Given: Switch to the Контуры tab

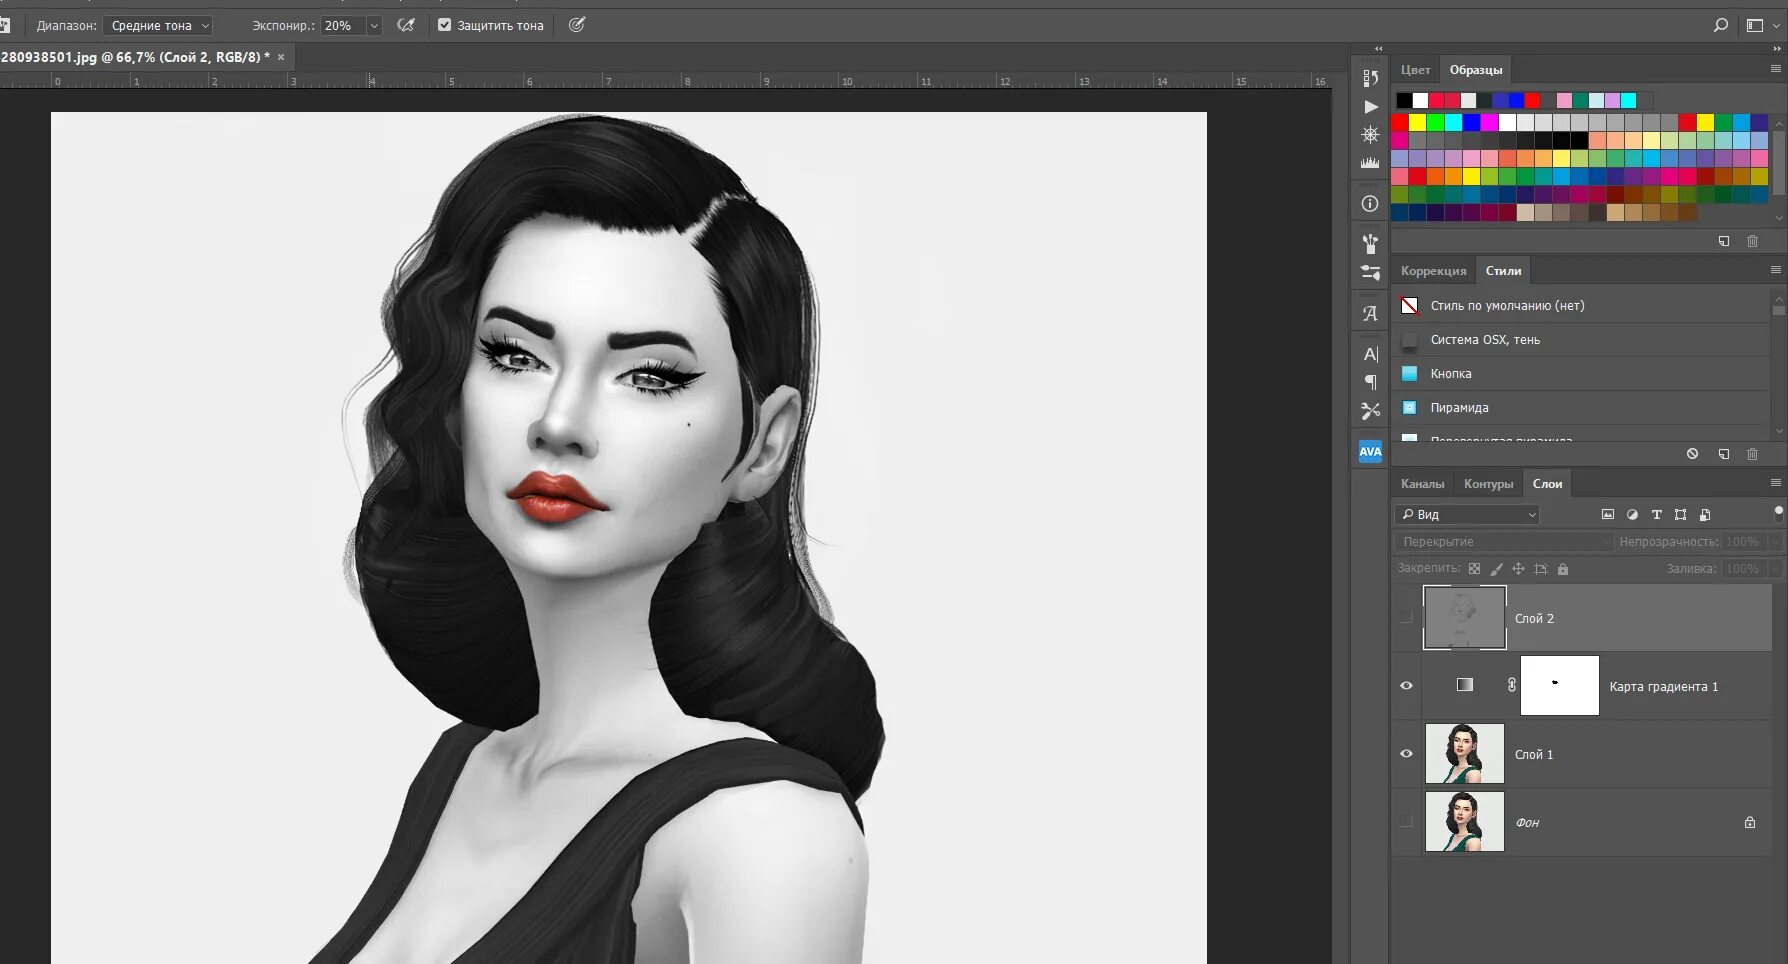Looking at the screenshot, I should 1488,484.
